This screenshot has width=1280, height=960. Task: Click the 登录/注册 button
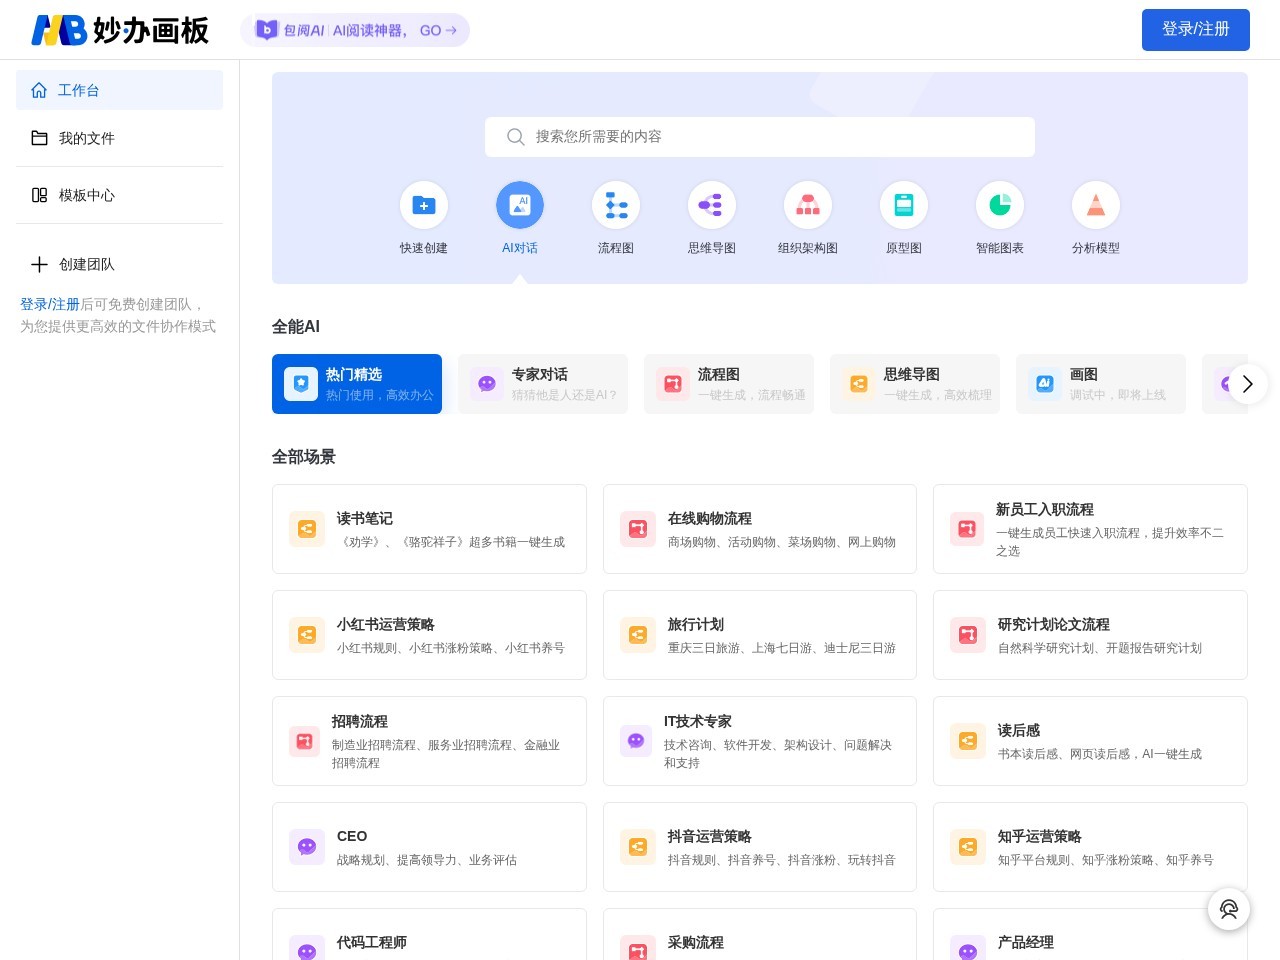(x=1196, y=30)
